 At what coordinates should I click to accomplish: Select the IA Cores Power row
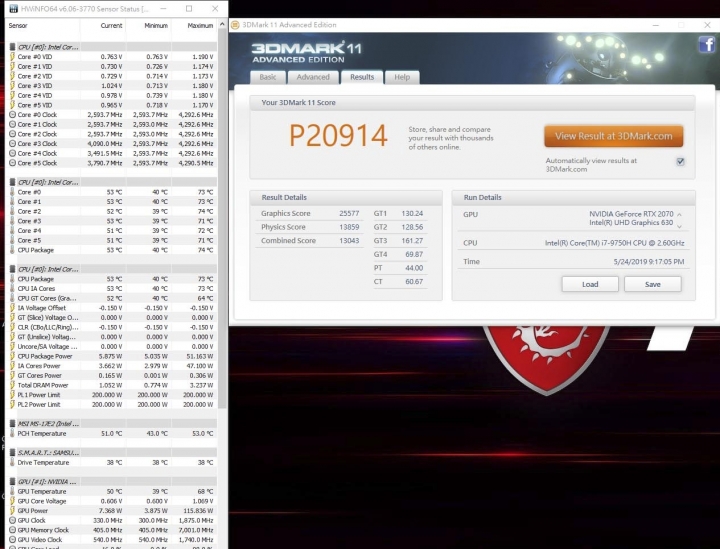pyautogui.click(x=112, y=366)
